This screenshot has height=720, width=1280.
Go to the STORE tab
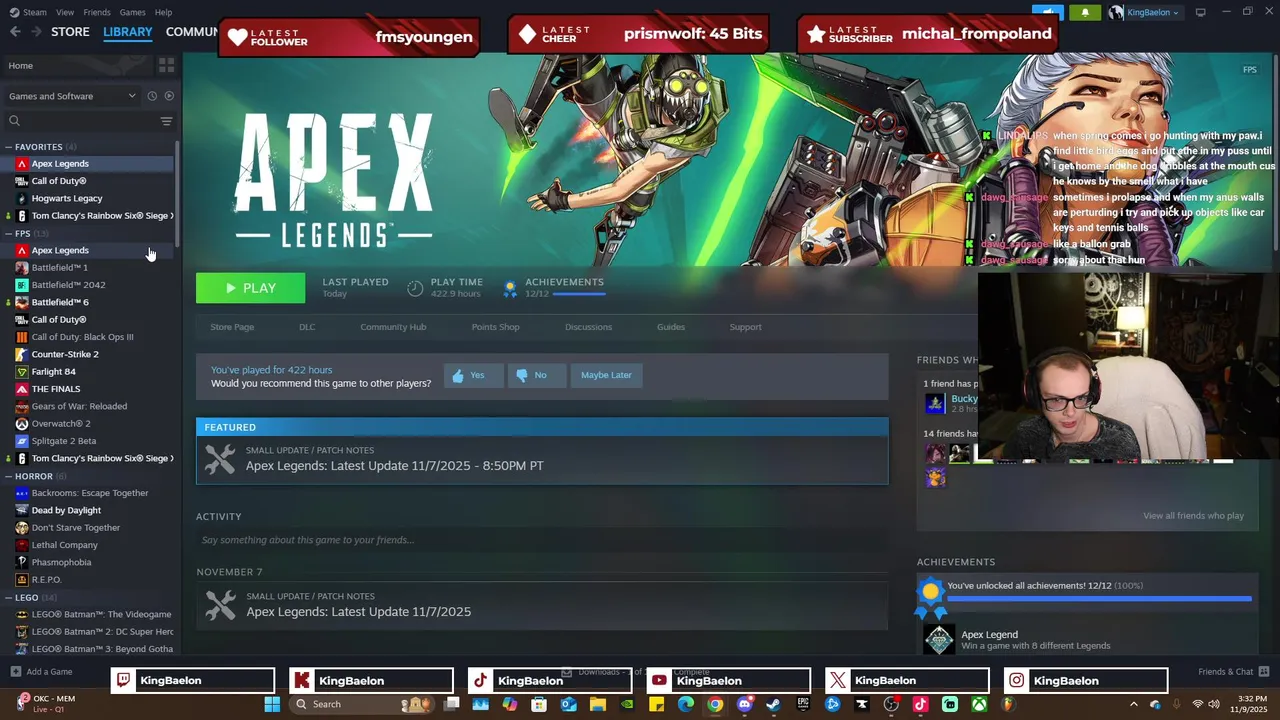coord(70,32)
